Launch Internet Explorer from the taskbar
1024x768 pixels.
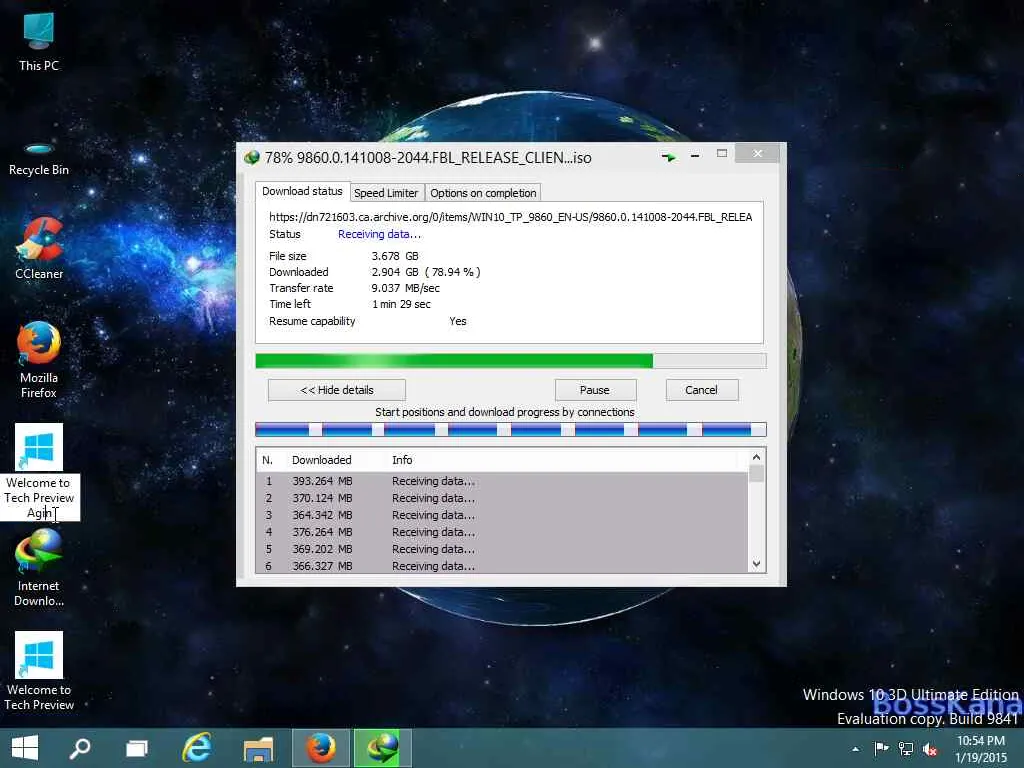tap(197, 748)
